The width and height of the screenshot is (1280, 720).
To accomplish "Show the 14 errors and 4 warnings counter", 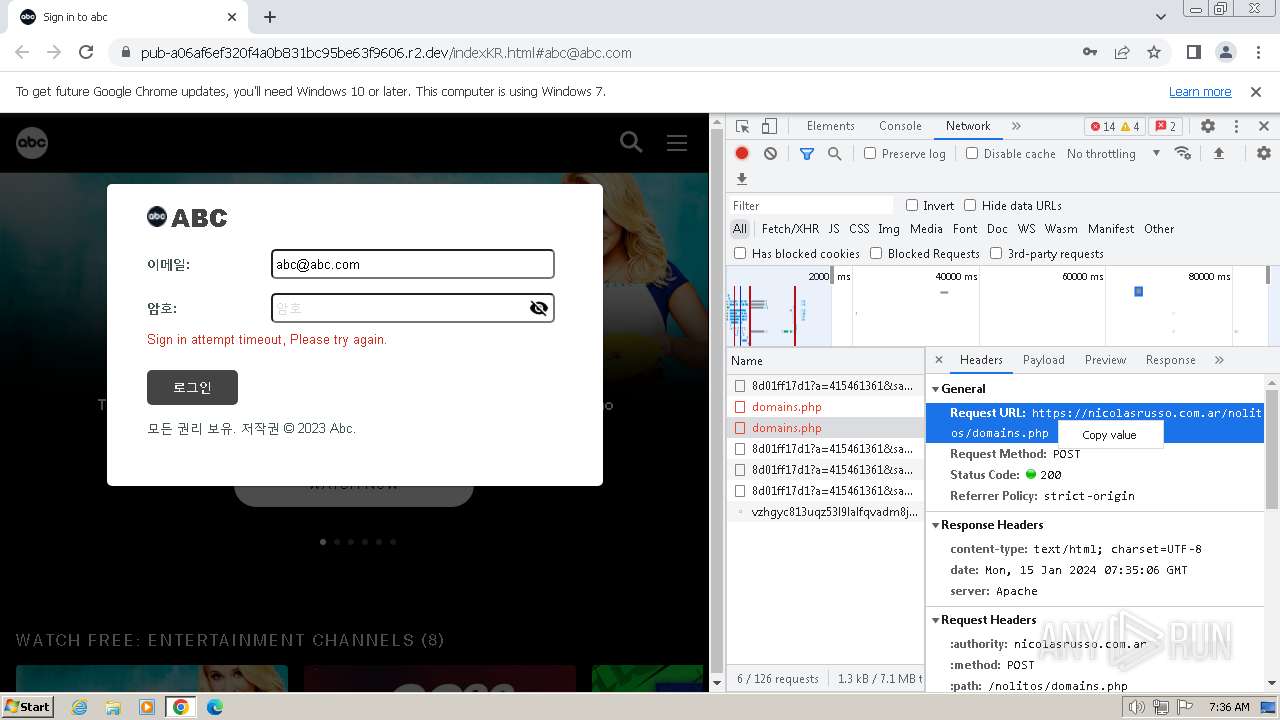I will [x=1115, y=126].
